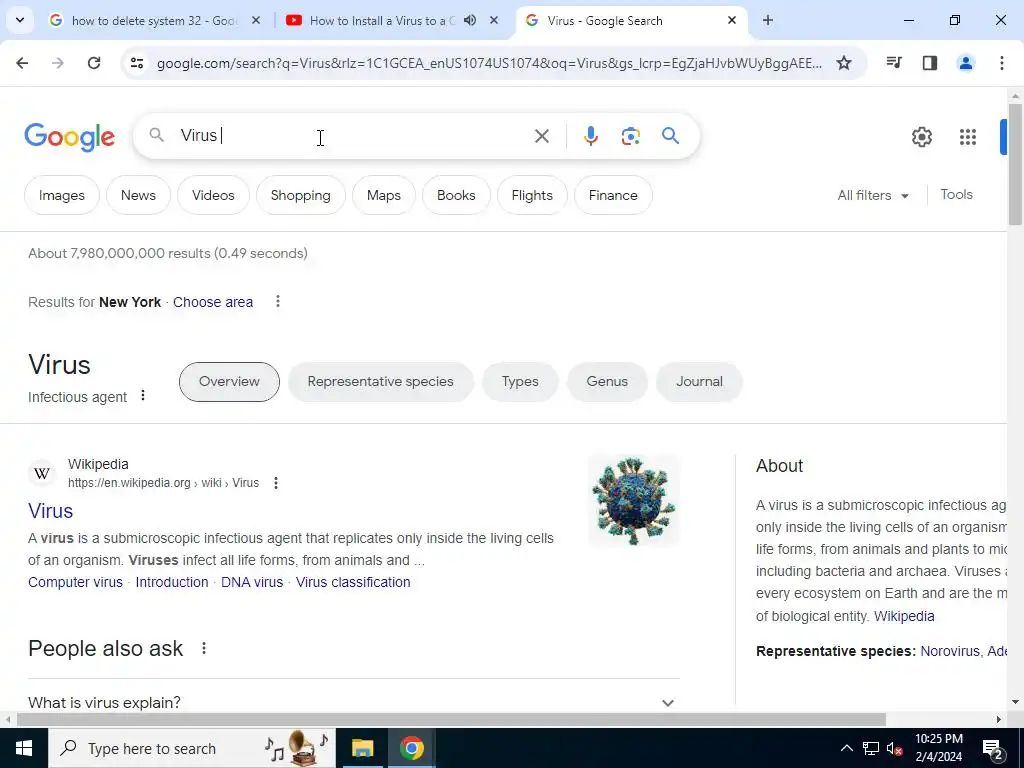
Task: Mute the audio on the YouTube tab
Action: pyautogui.click(x=470, y=20)
